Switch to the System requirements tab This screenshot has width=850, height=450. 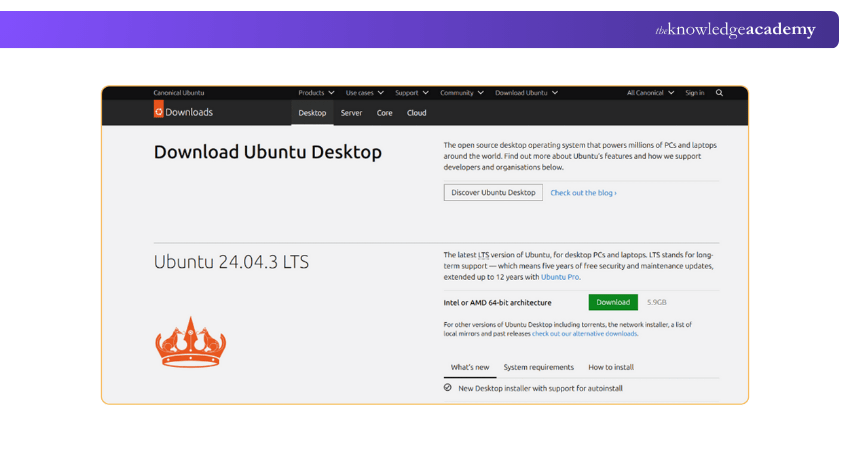[x=538, y=367]
